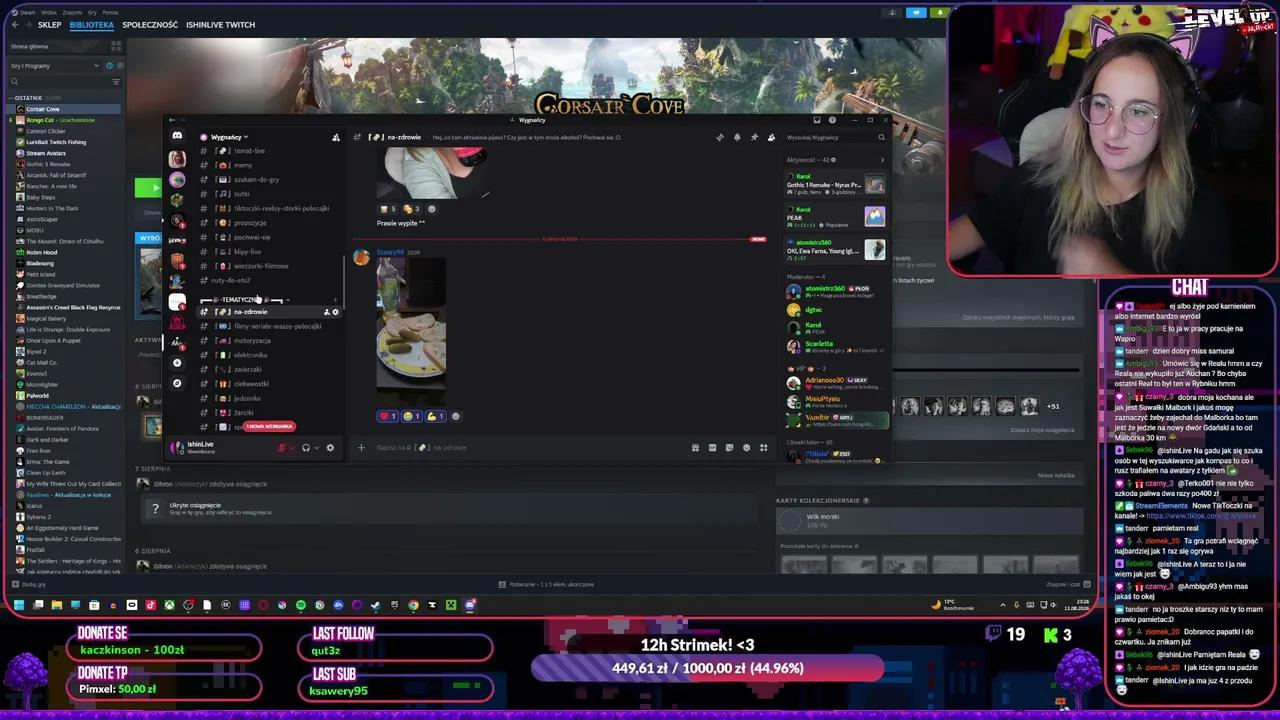Show hidden icons in the system tray
This screenshot has width=1280, height=720.
tap(1002, 605)
